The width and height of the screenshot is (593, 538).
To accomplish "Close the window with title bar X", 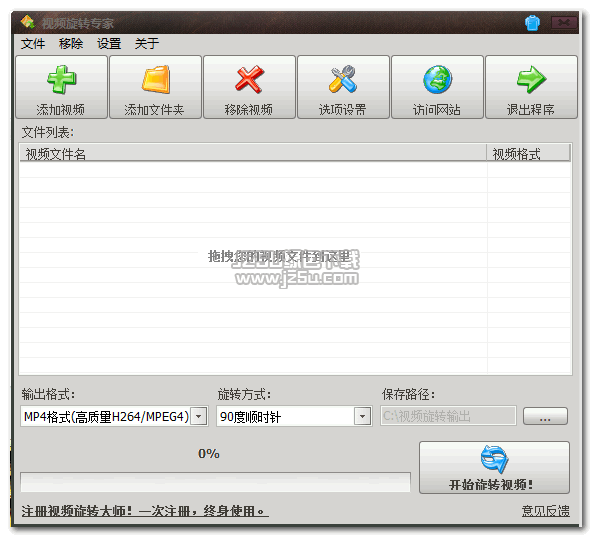I will [564, 23].
